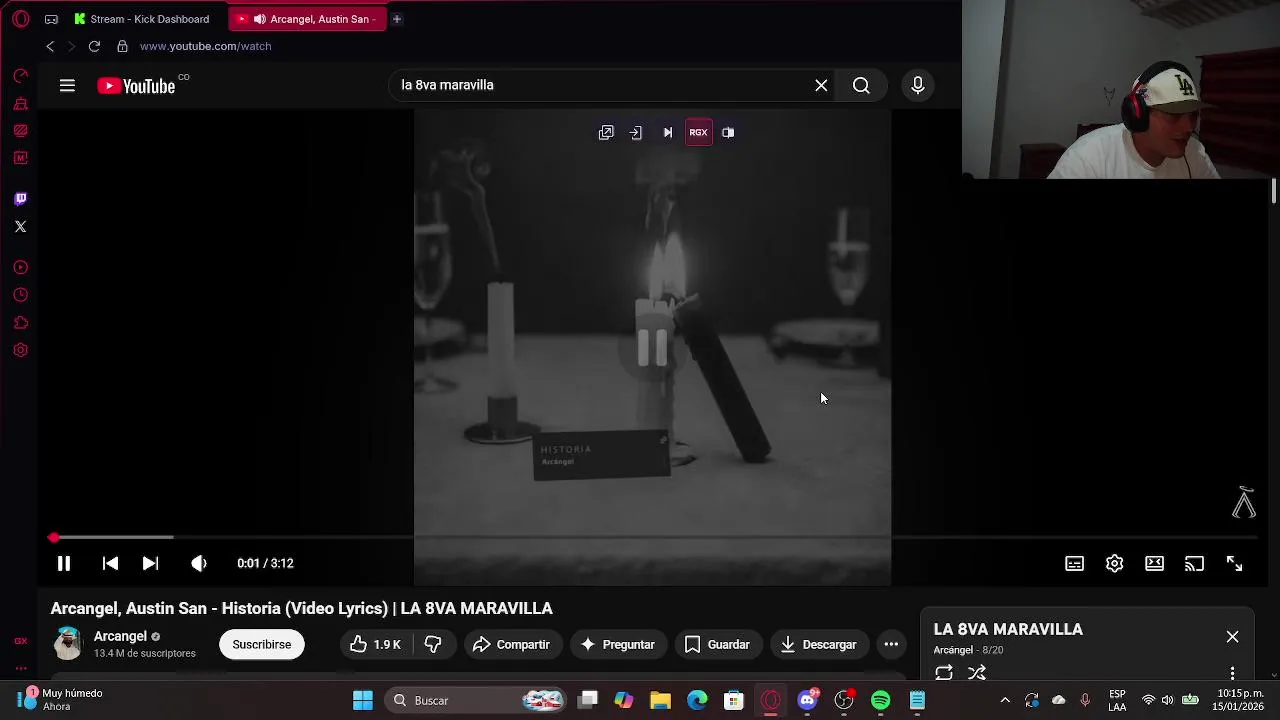The height and width of the screenshot is (720, 1280).
Task: Open GX Cleaner in the sidebar
Action: click(x=20, y=104)
